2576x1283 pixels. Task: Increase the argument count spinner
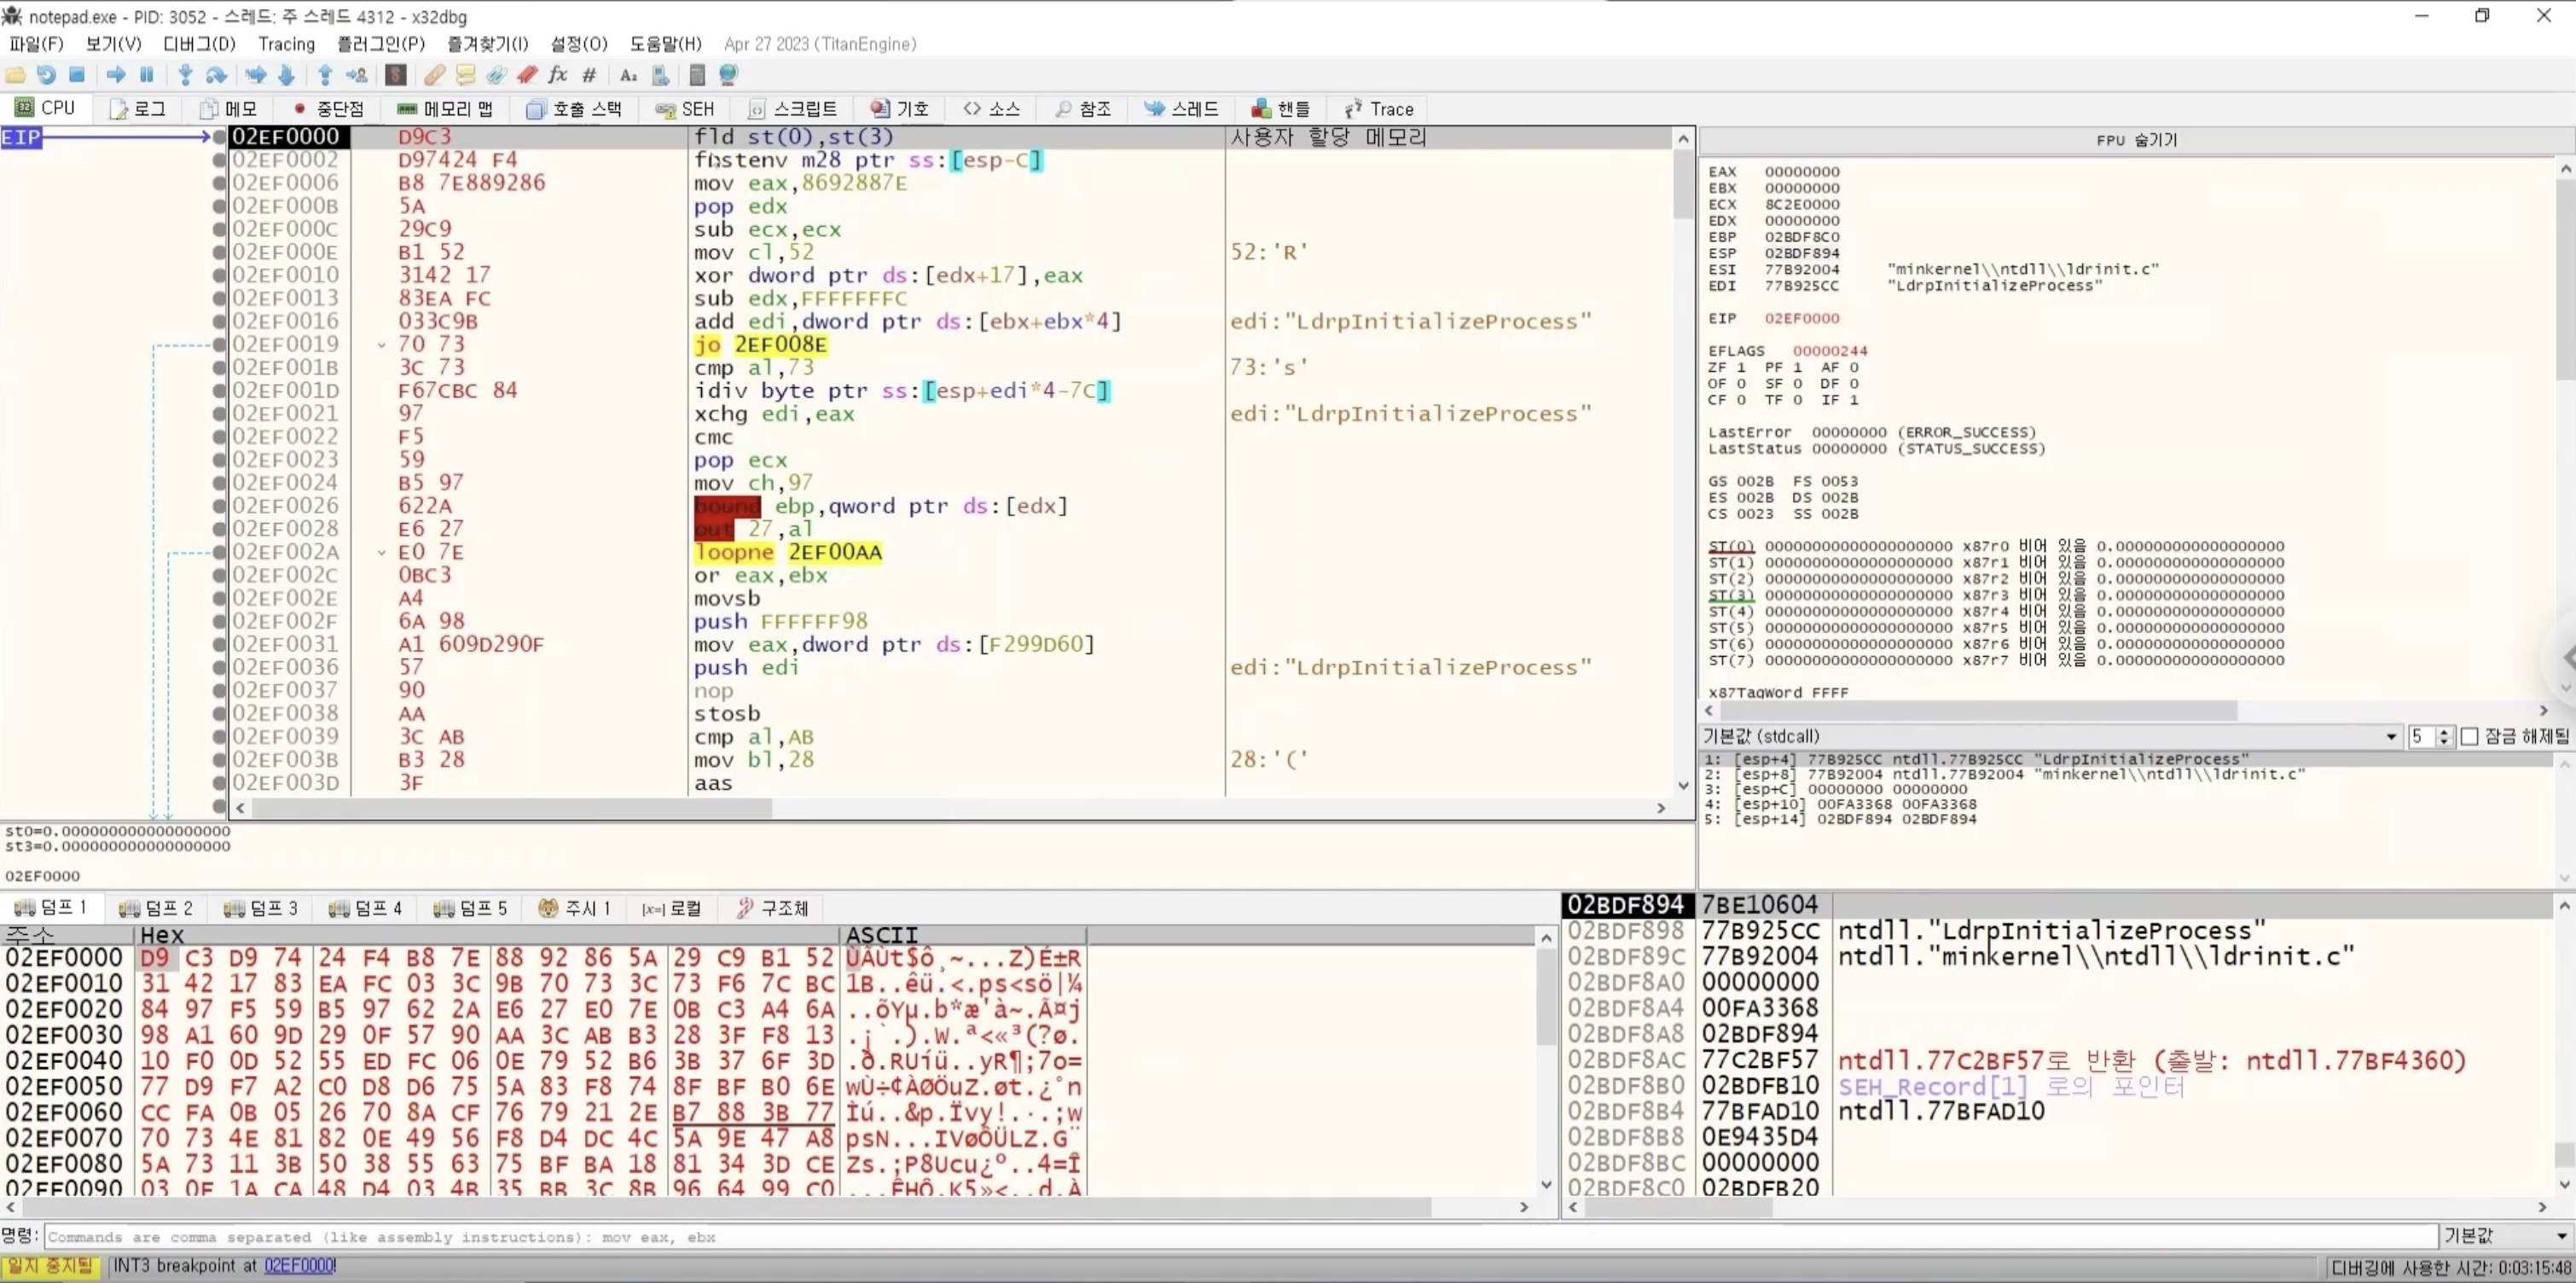2443,732
